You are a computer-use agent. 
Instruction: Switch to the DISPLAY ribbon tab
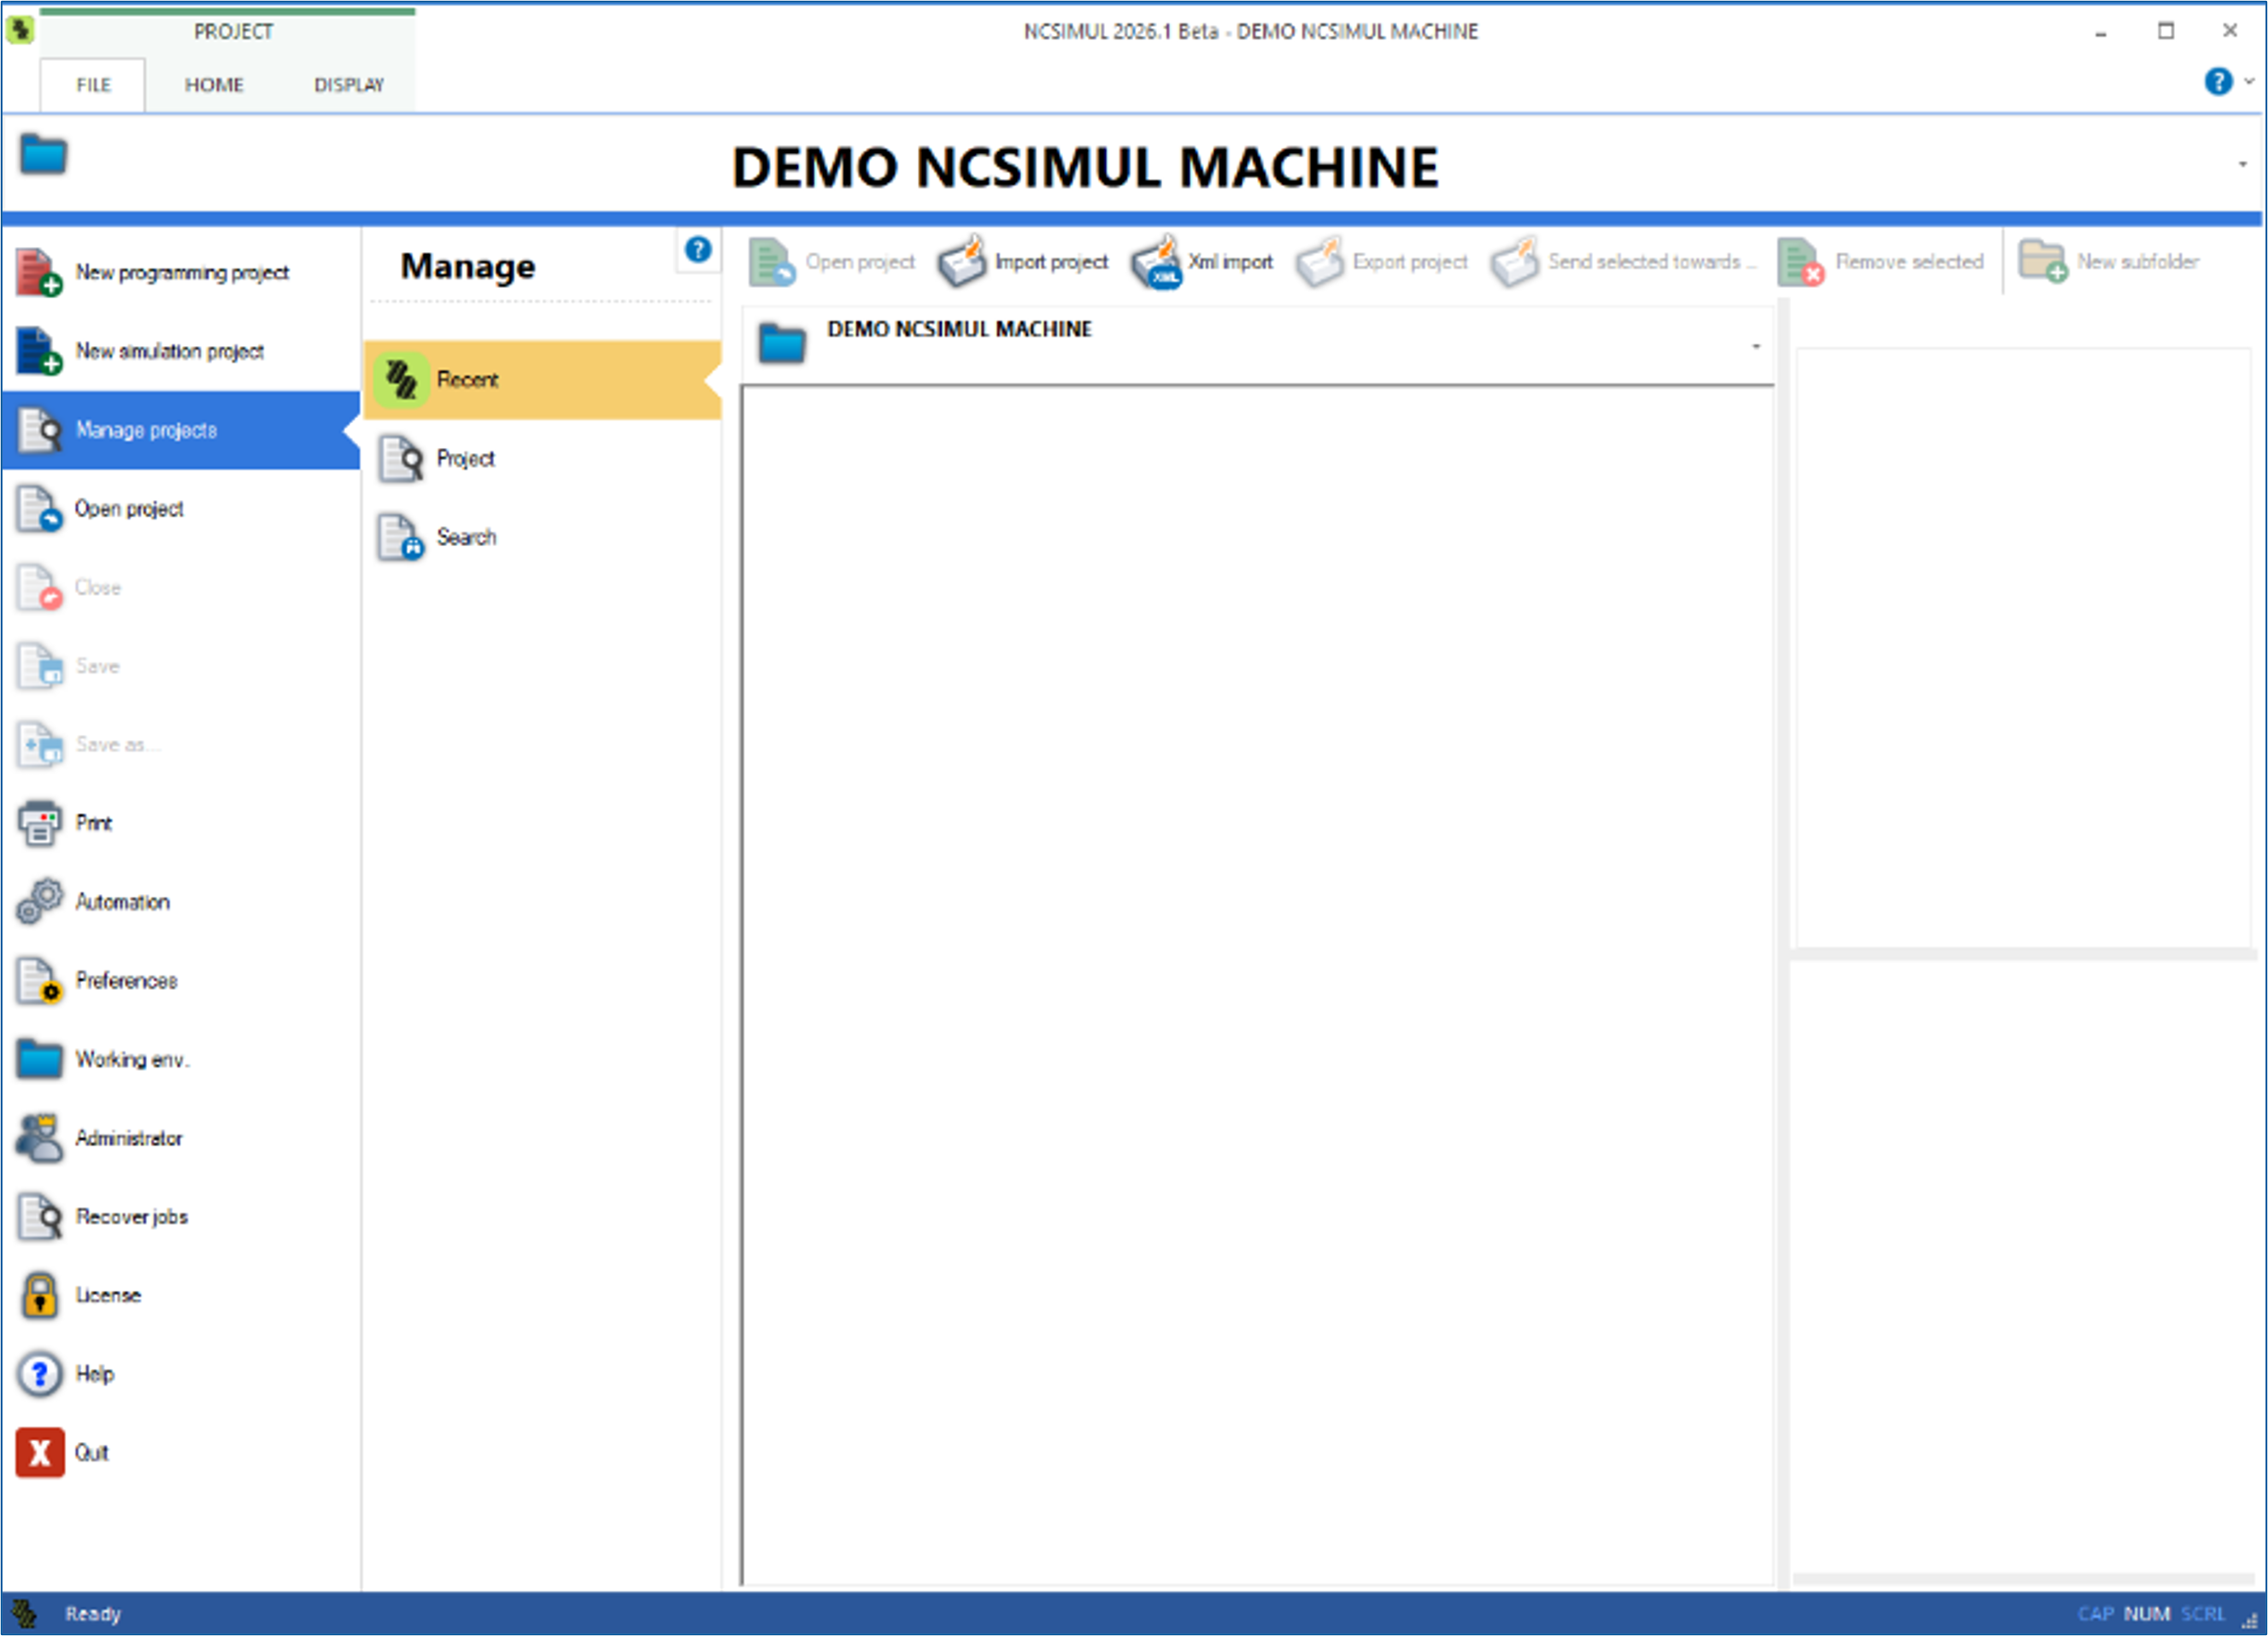(x=349, y=85)
